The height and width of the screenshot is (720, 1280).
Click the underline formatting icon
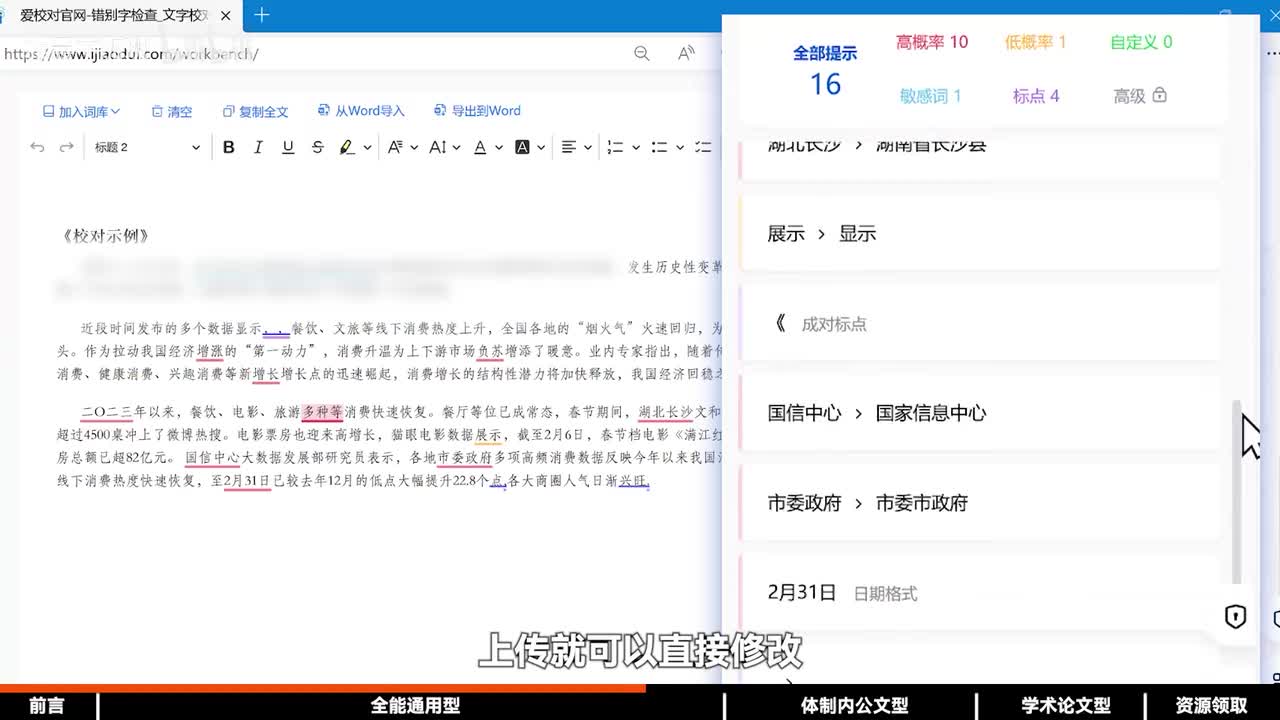(288, 147)
